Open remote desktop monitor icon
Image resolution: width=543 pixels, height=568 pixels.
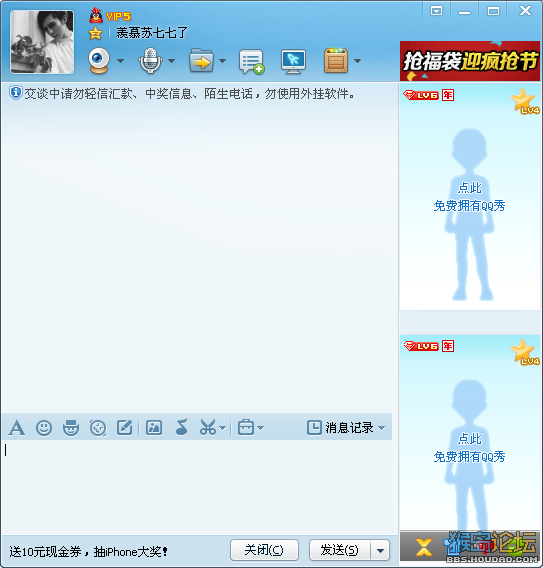tap(293, 61)
